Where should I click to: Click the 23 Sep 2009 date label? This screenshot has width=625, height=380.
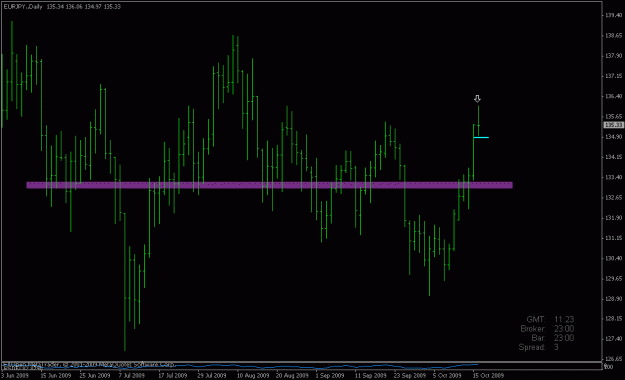410,376
